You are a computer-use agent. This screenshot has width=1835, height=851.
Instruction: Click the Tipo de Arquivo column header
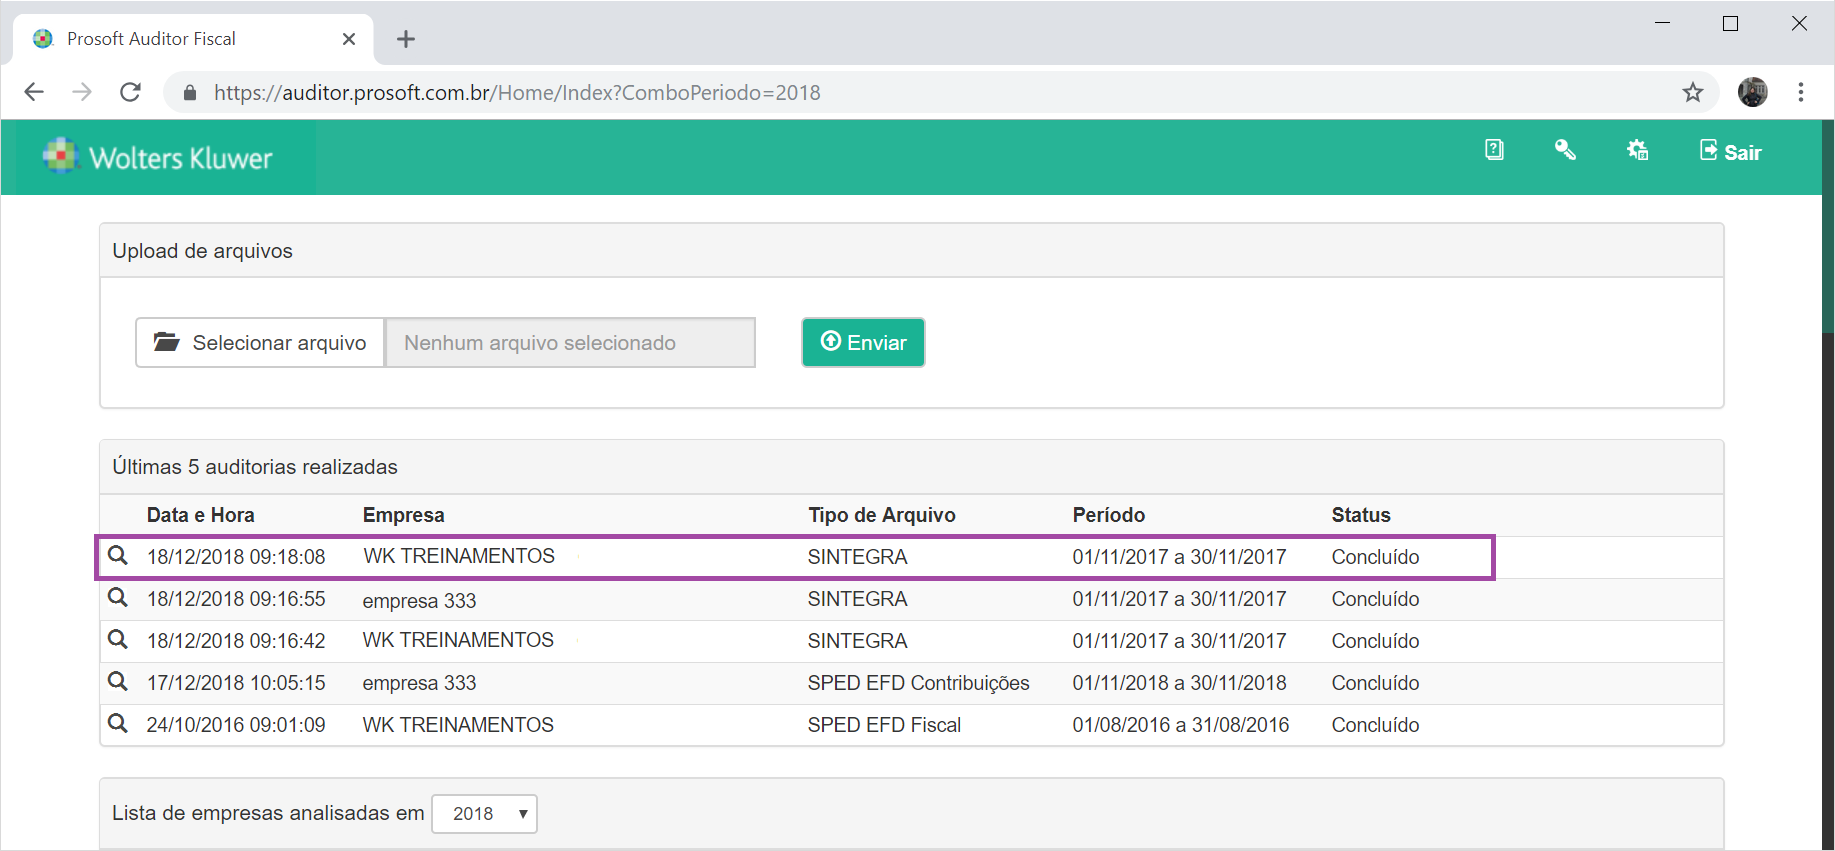882,515
